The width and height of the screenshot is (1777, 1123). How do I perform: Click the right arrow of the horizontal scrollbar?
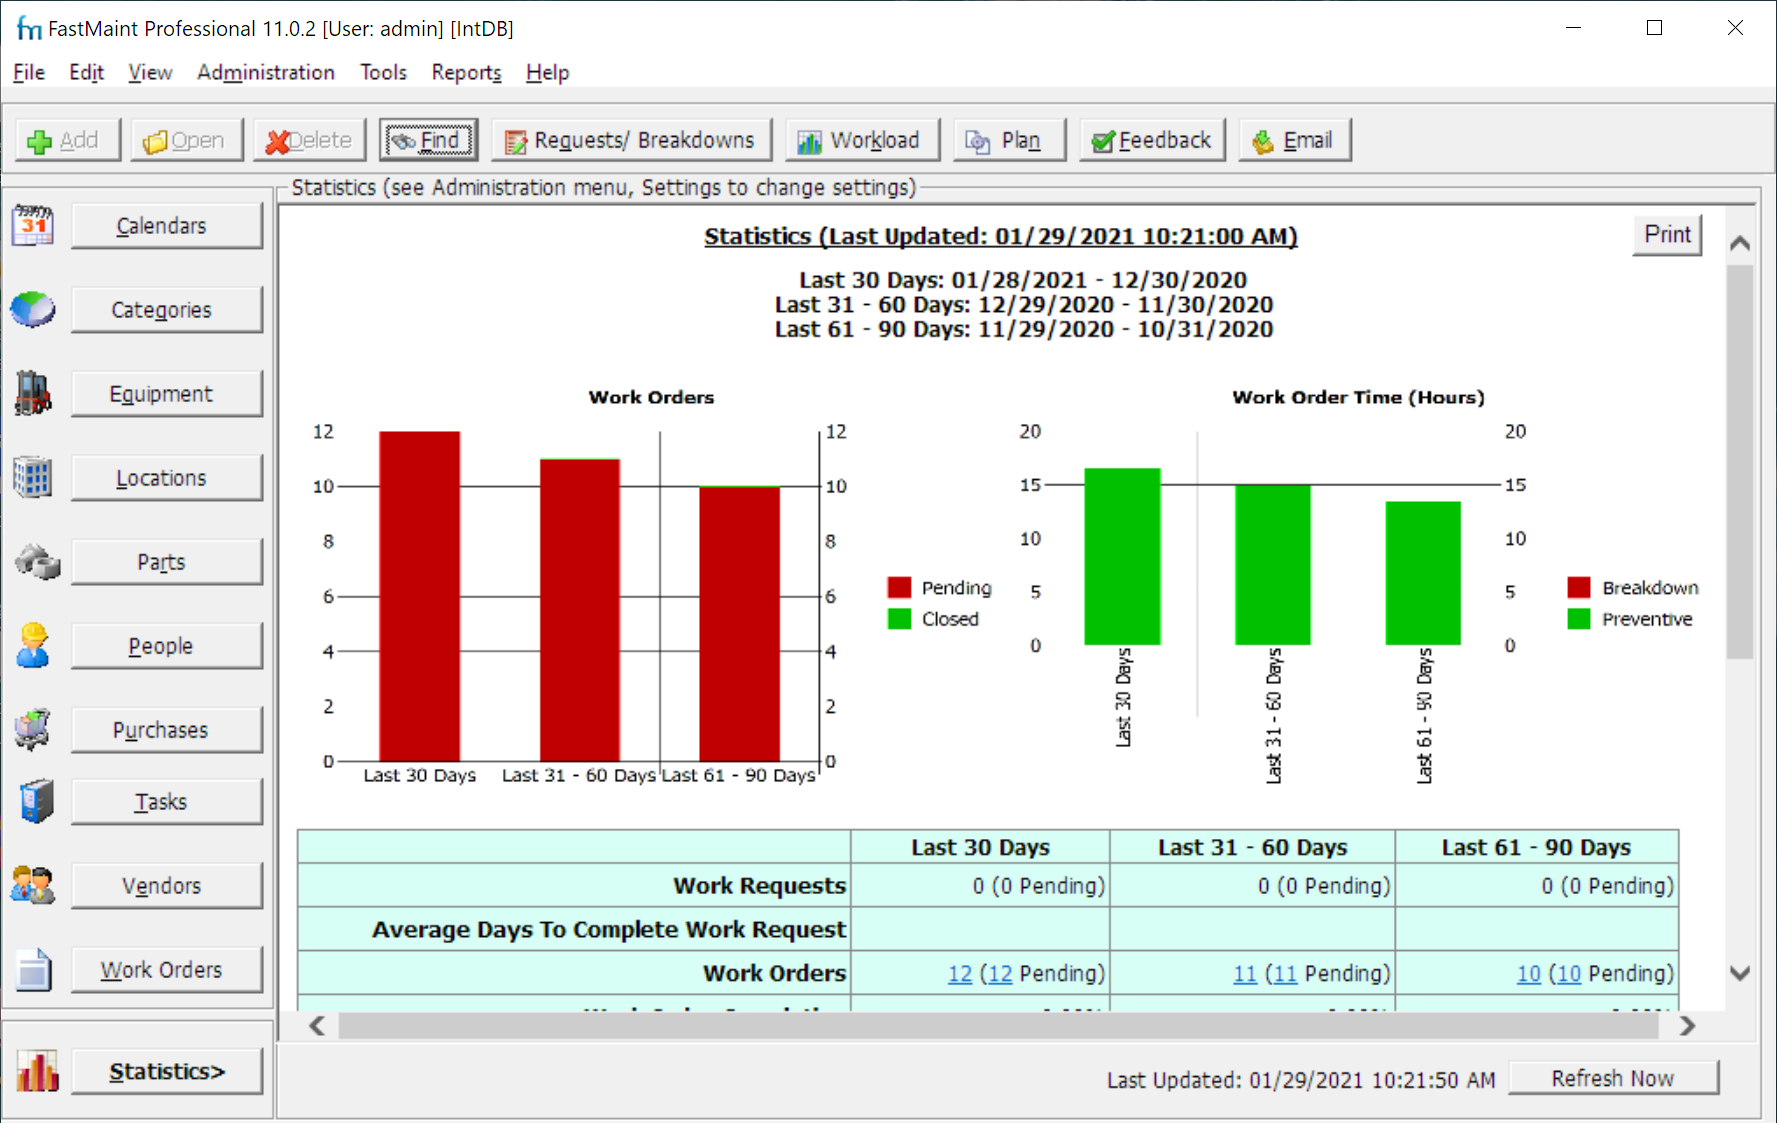click(1688, 1026)
